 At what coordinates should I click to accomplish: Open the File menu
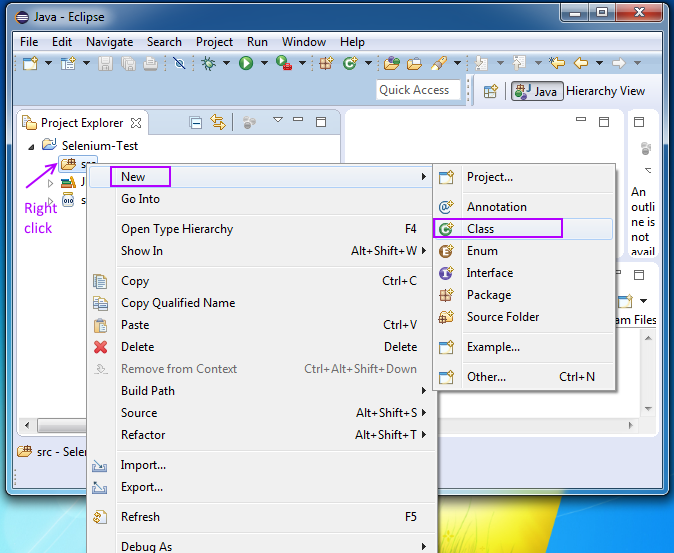coord(29,42)
